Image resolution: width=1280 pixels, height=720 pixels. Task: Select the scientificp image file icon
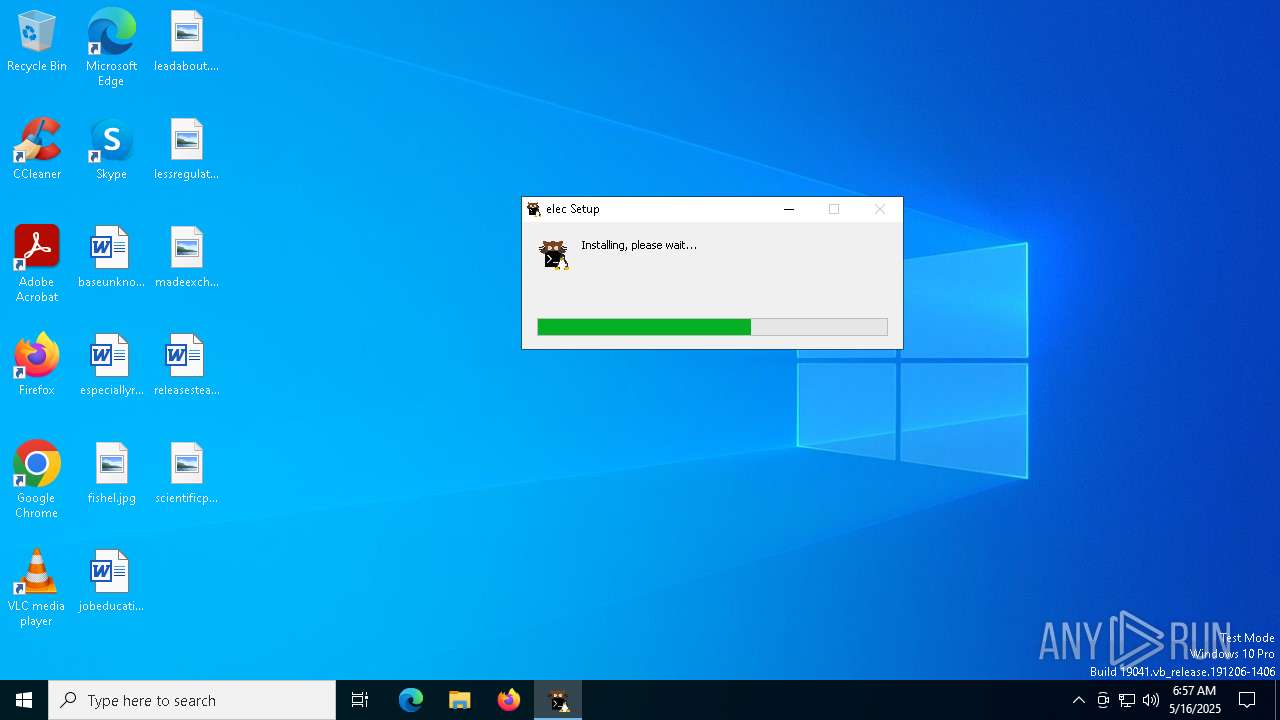187,474
